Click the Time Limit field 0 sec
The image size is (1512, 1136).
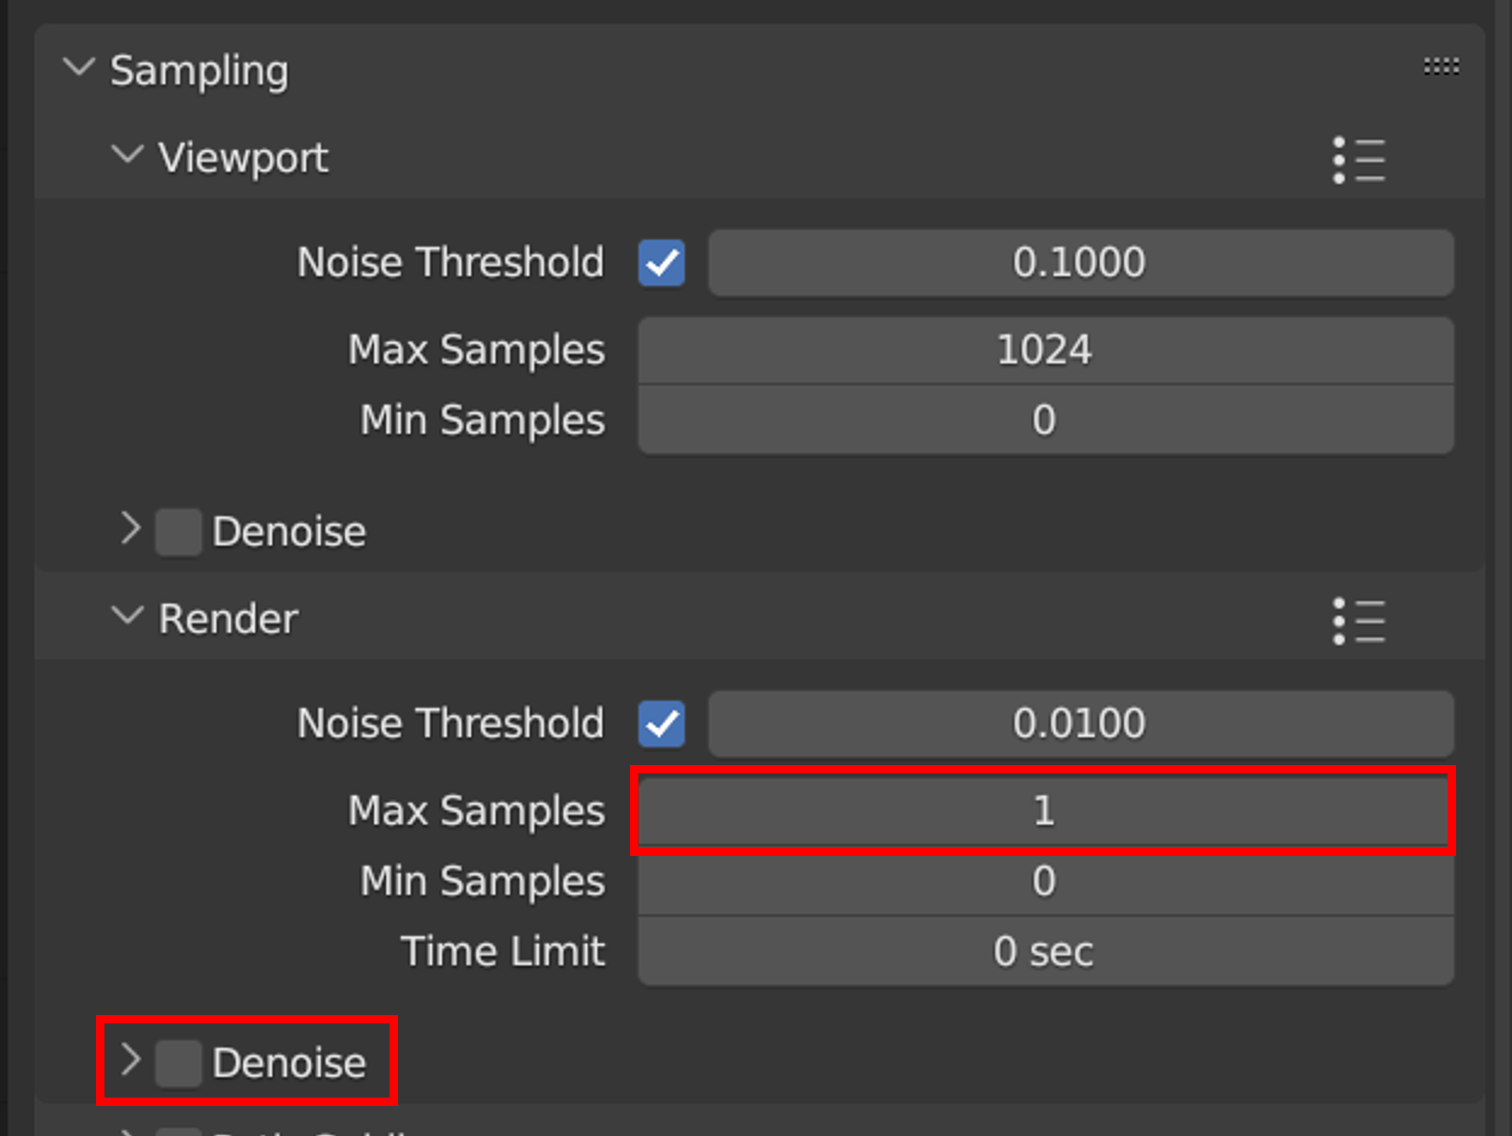1046,951
